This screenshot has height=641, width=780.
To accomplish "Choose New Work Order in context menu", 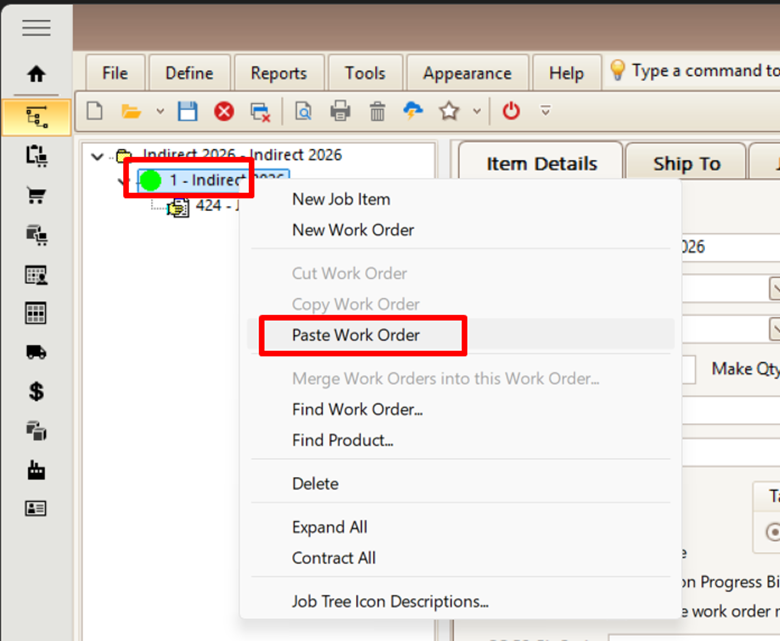I will pyautogui.click(x=353, y=230).
